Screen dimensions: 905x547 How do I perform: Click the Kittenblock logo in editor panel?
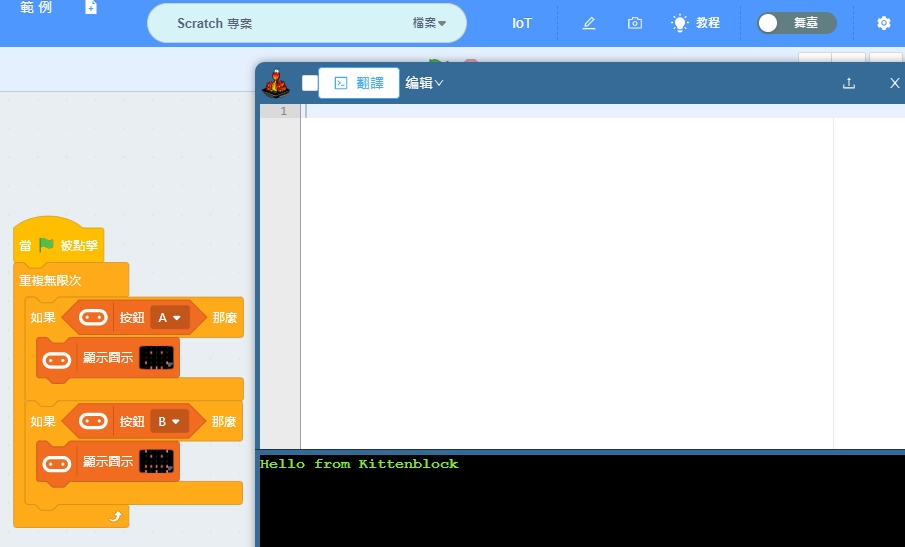pos(277,84)
